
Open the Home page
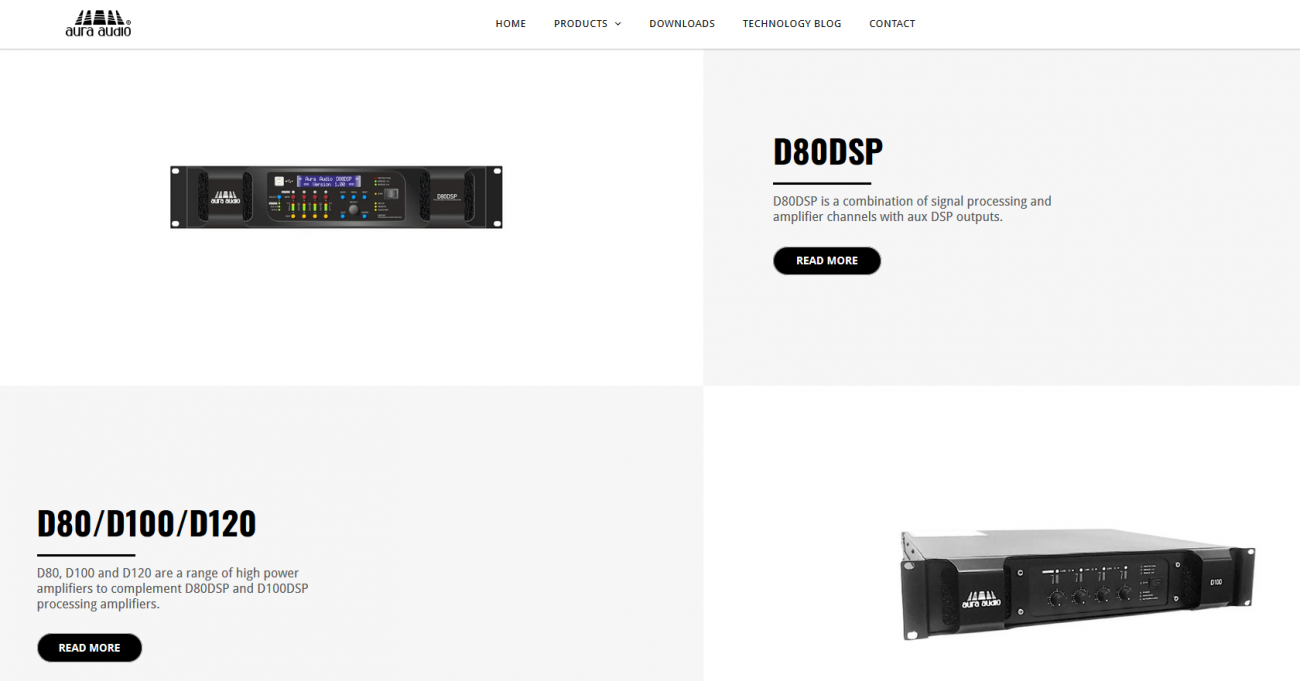510,23
